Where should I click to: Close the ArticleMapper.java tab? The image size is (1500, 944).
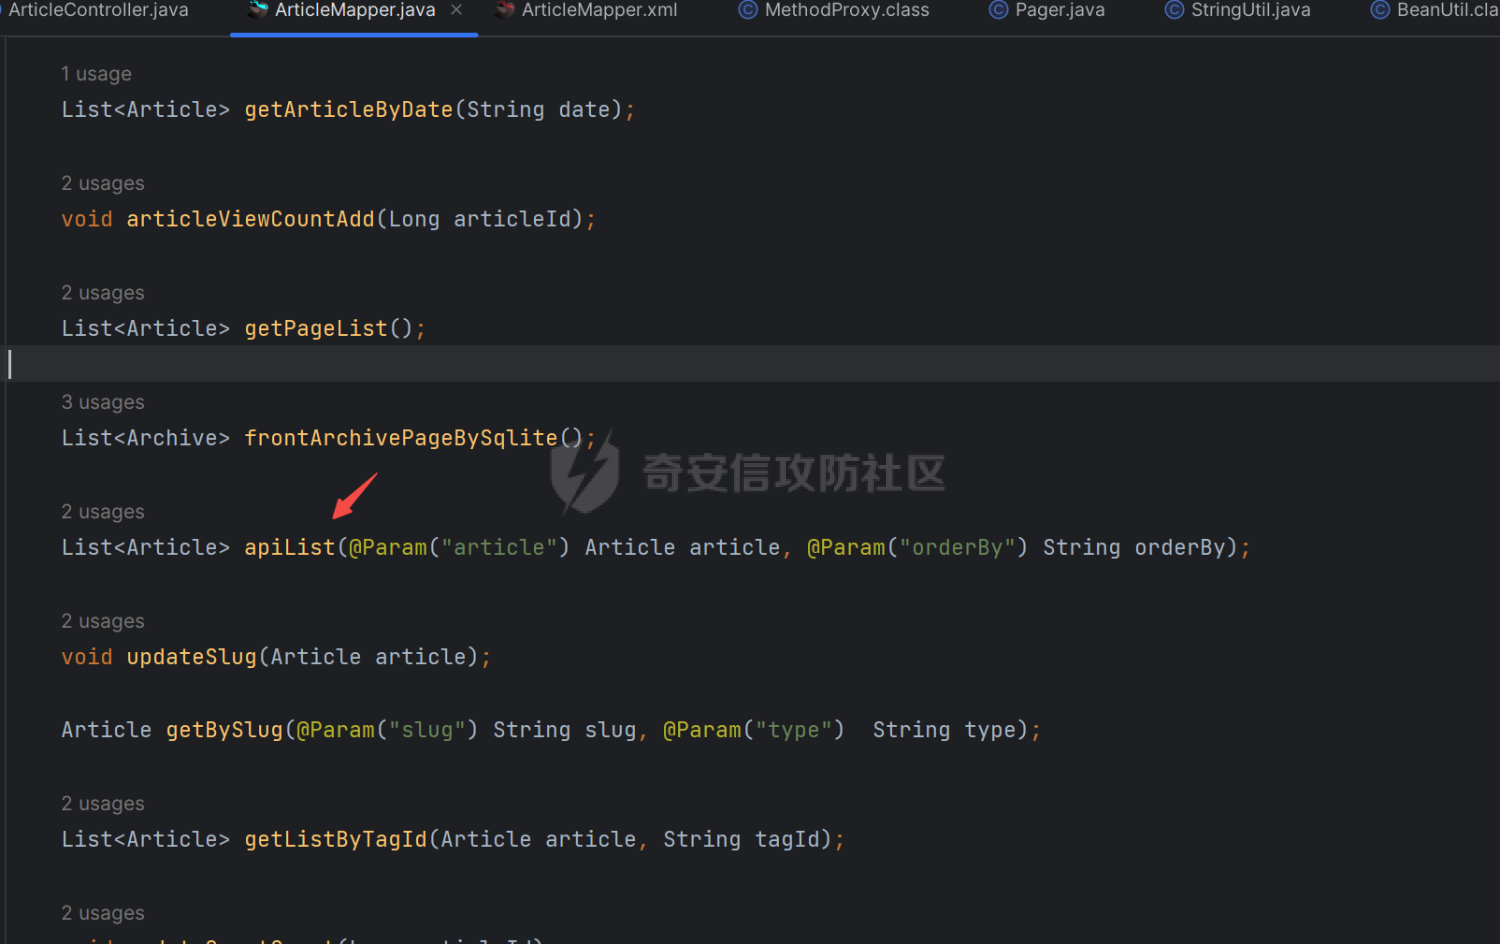(456, 10)
